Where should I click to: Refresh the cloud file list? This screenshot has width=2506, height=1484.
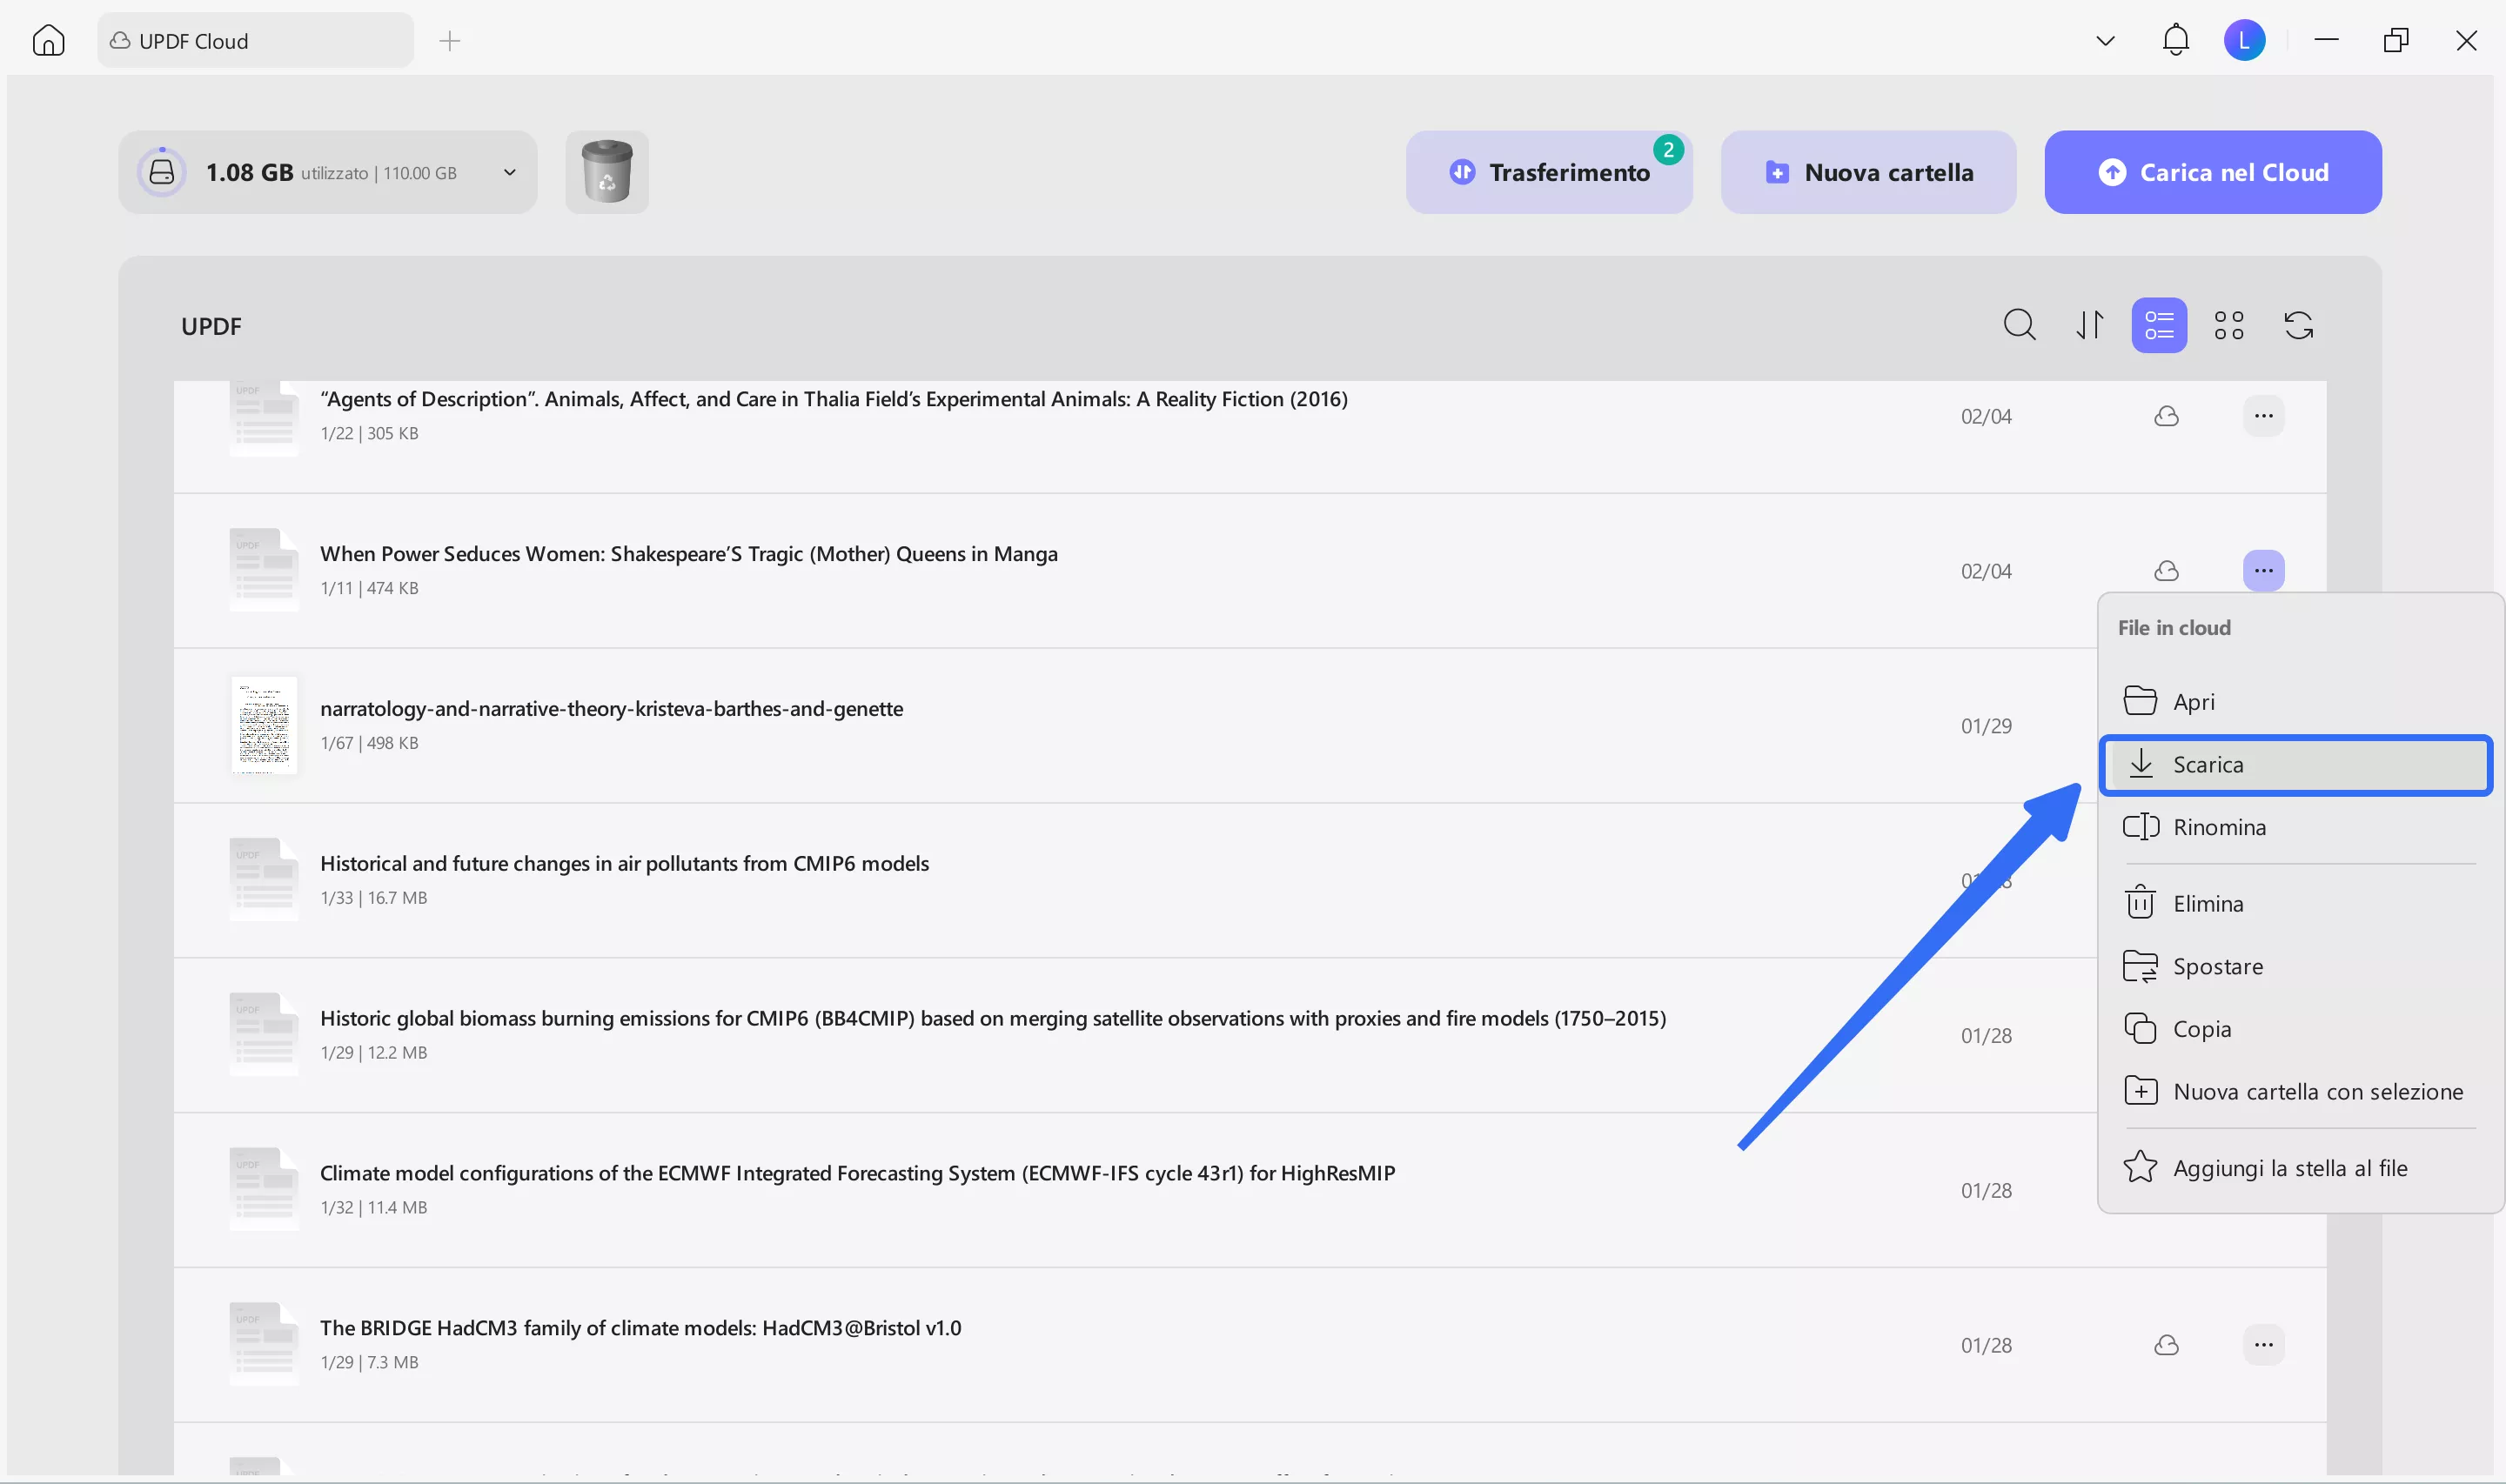(x=2298, y=325)
